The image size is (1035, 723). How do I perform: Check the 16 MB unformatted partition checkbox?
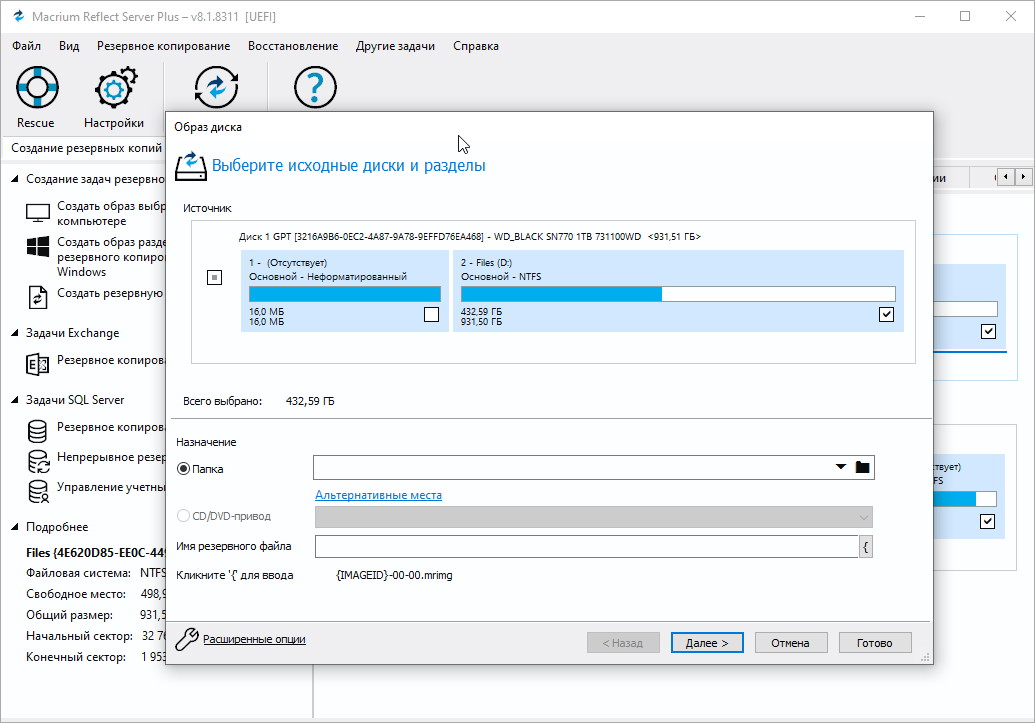(431, 314)
